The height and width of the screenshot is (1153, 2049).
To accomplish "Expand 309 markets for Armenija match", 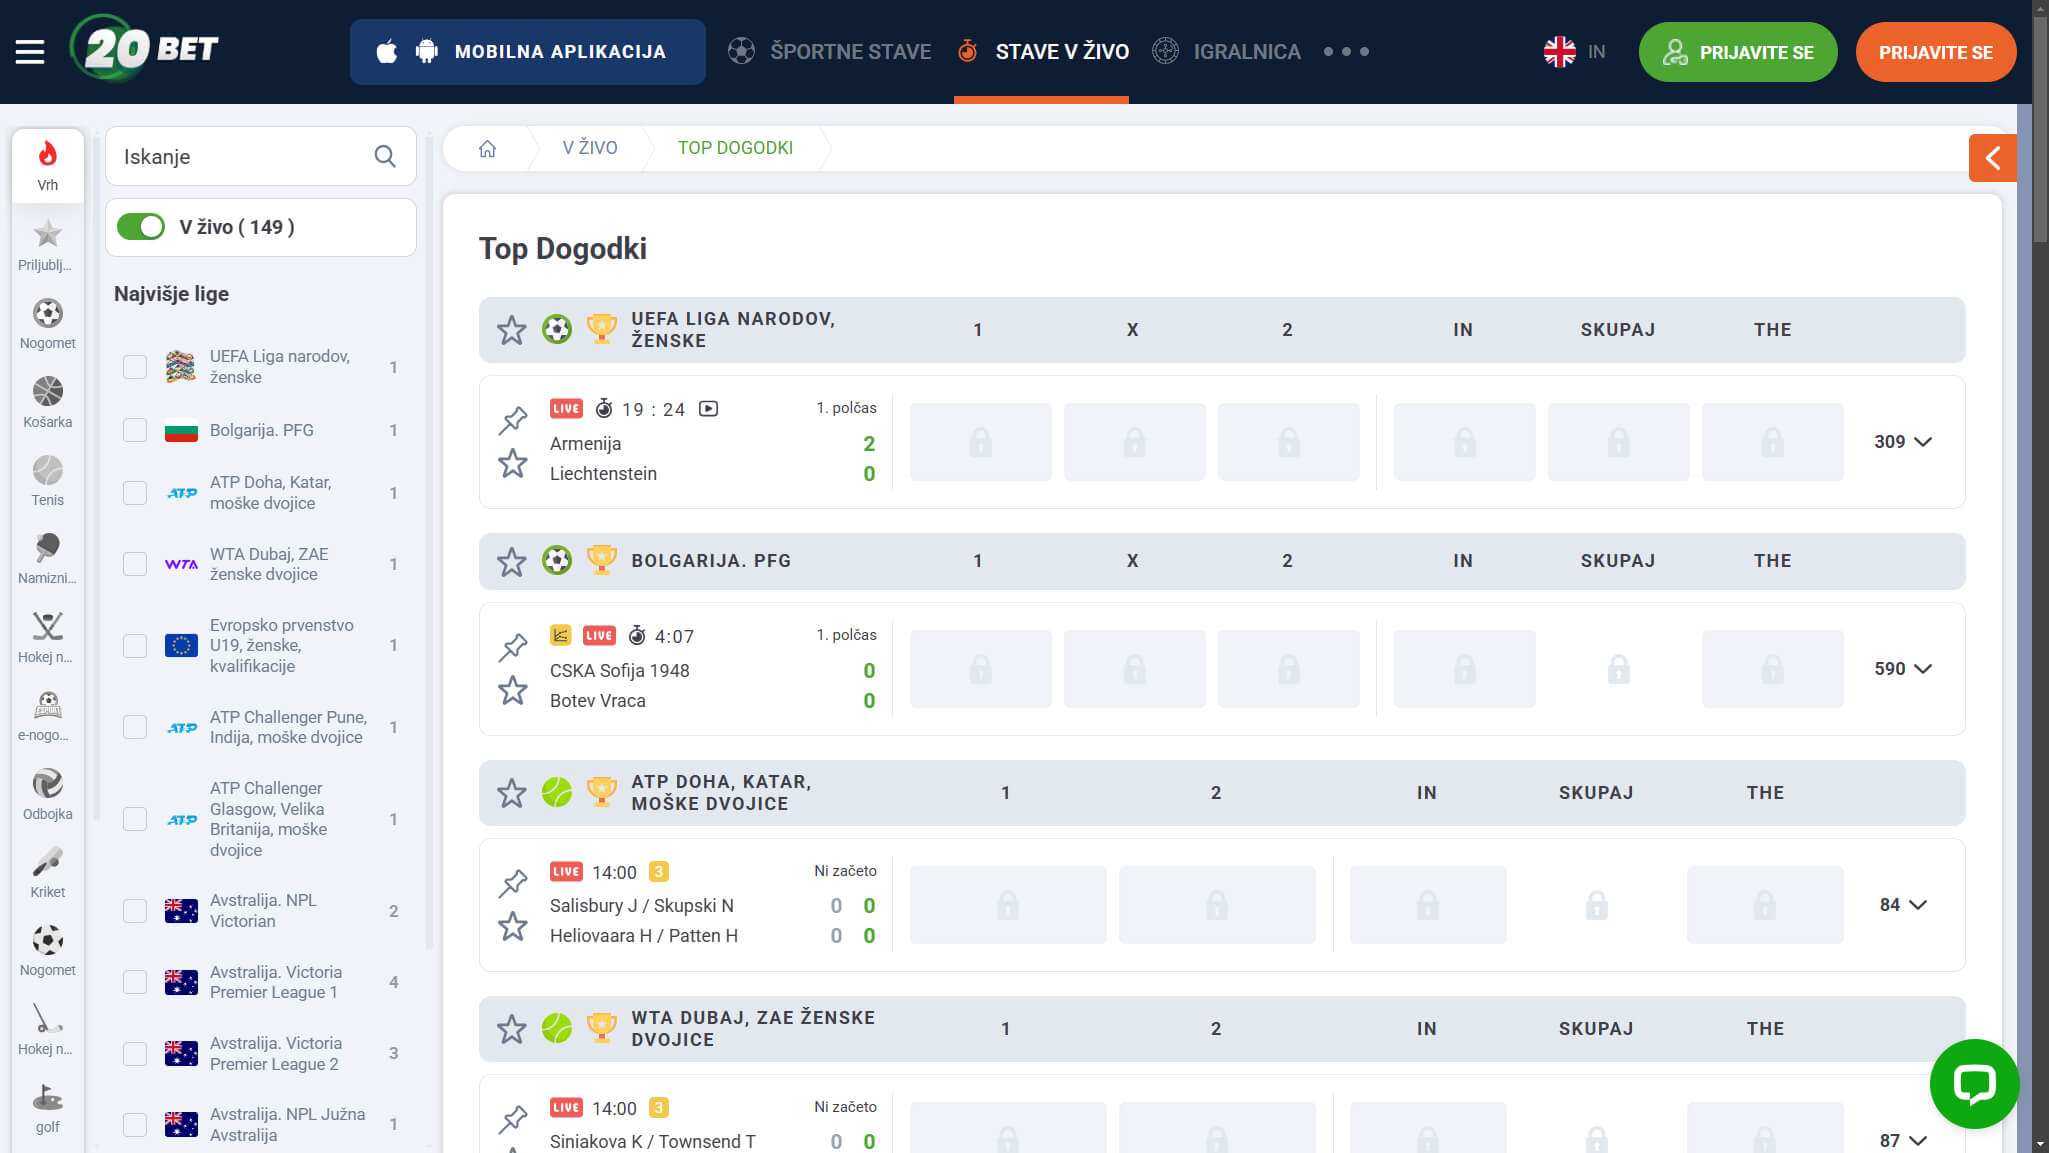I will pos(1902,441).
